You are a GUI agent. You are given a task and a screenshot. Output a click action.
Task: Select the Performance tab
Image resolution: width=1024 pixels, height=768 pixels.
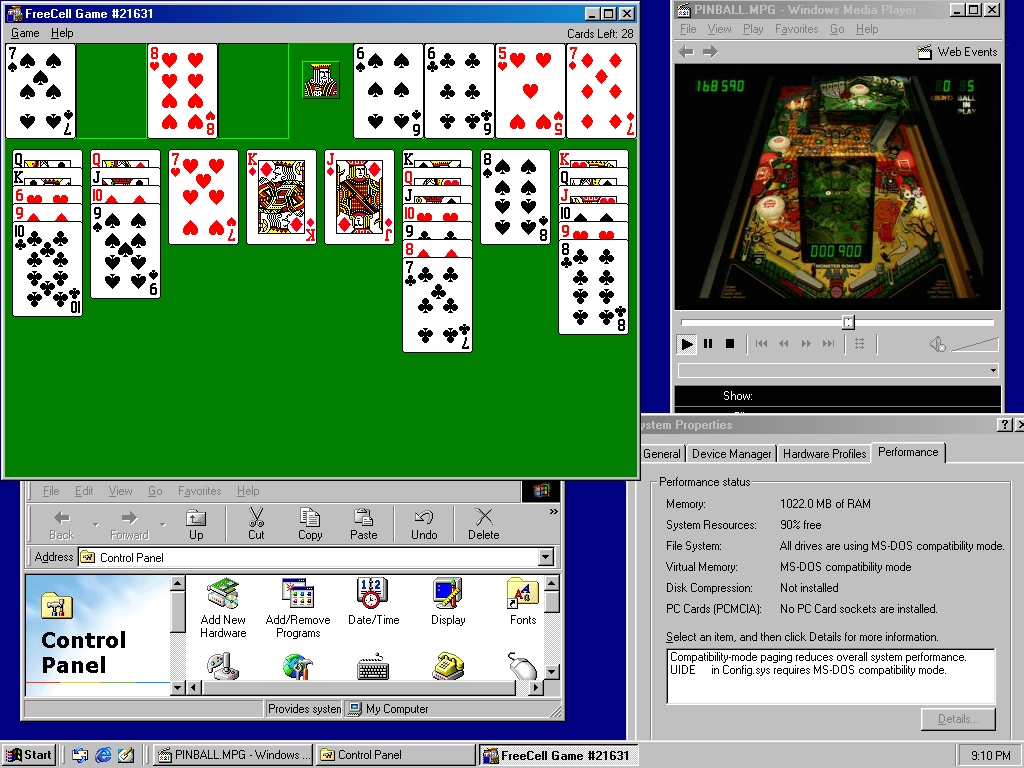[908, 452]
